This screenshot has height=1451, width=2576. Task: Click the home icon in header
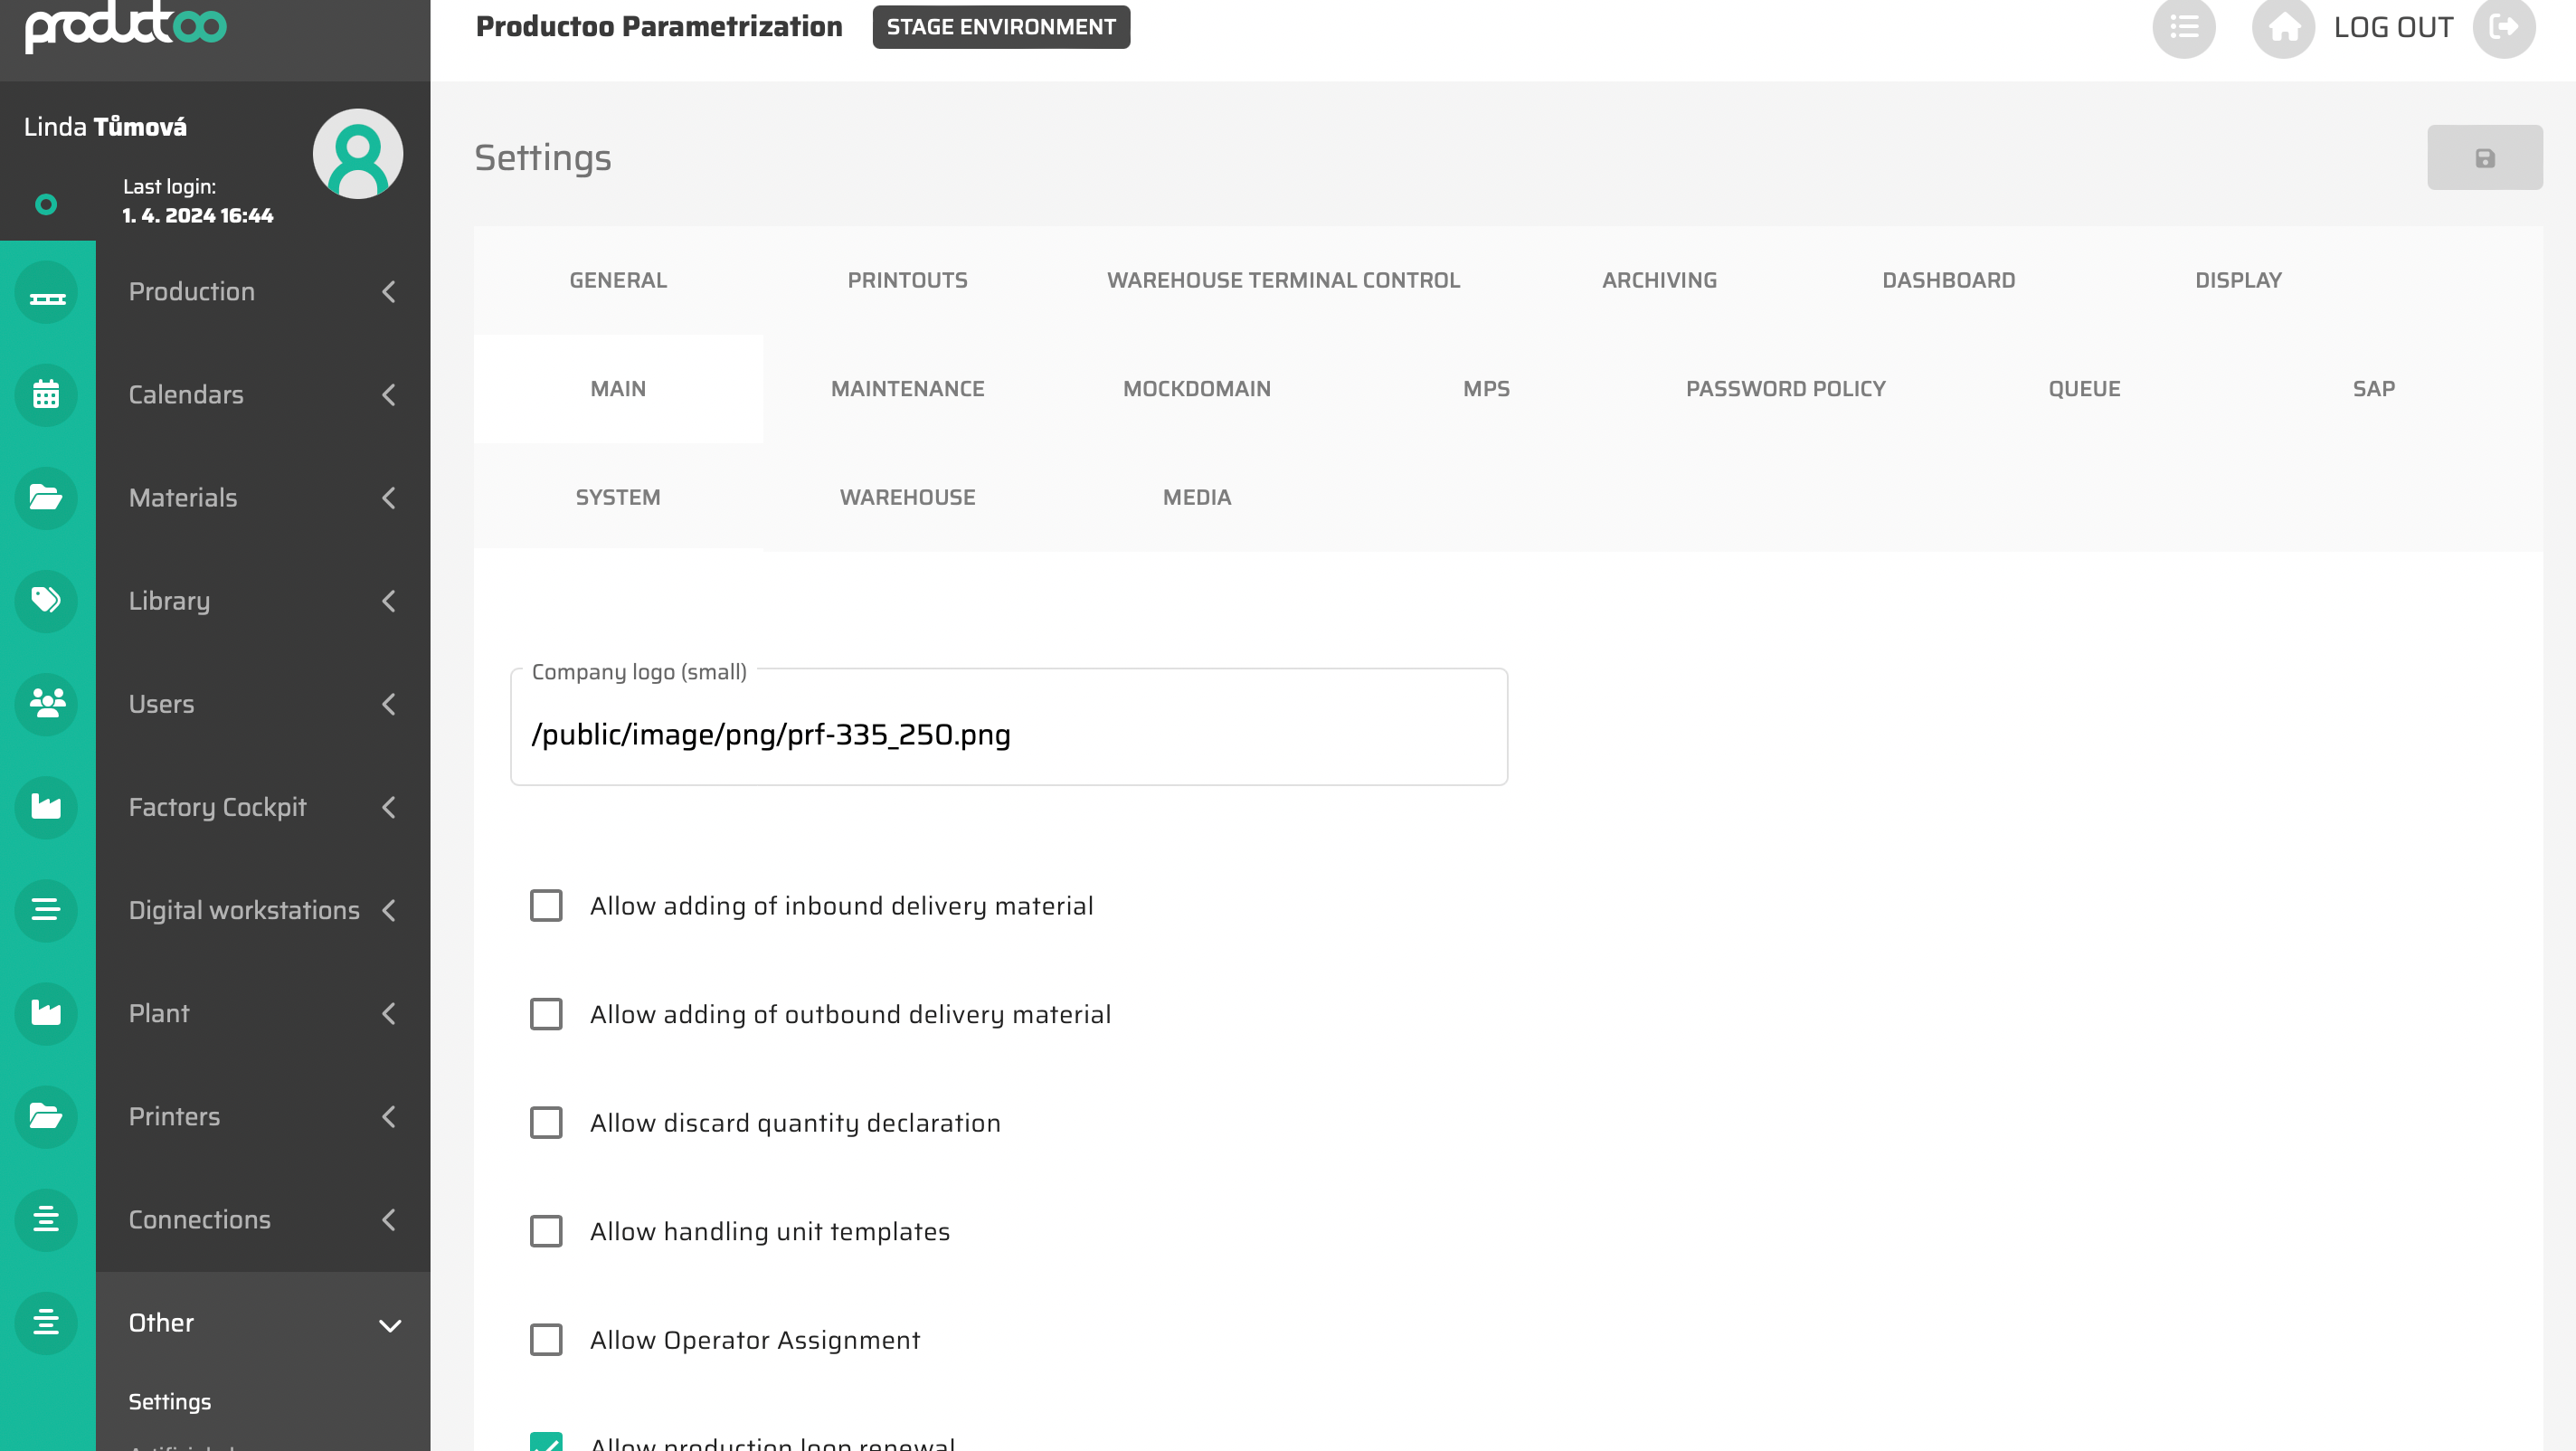click(2283, 28)
